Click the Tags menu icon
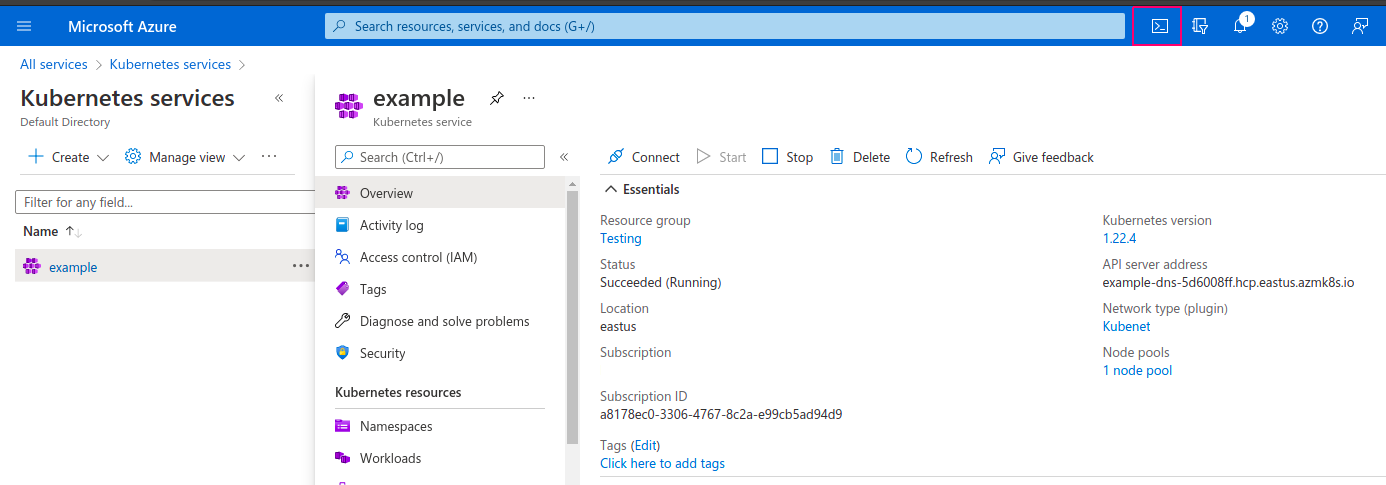The height and width of the screenshot is (485, 1386). click(342, 289)
